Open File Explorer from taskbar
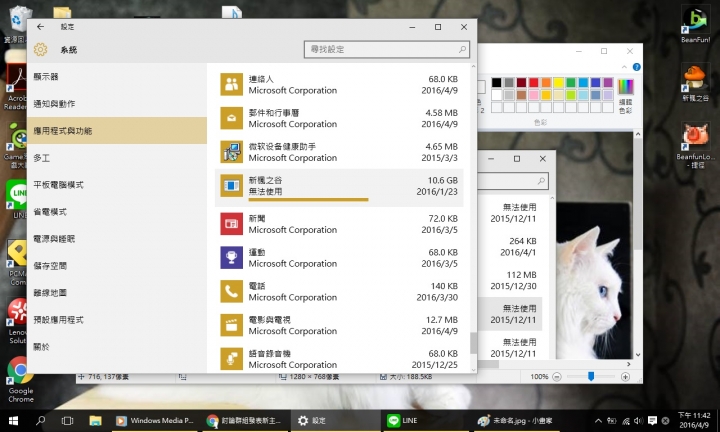The height and width of the screenshot is (432, 720). click(x=95, y=421)
